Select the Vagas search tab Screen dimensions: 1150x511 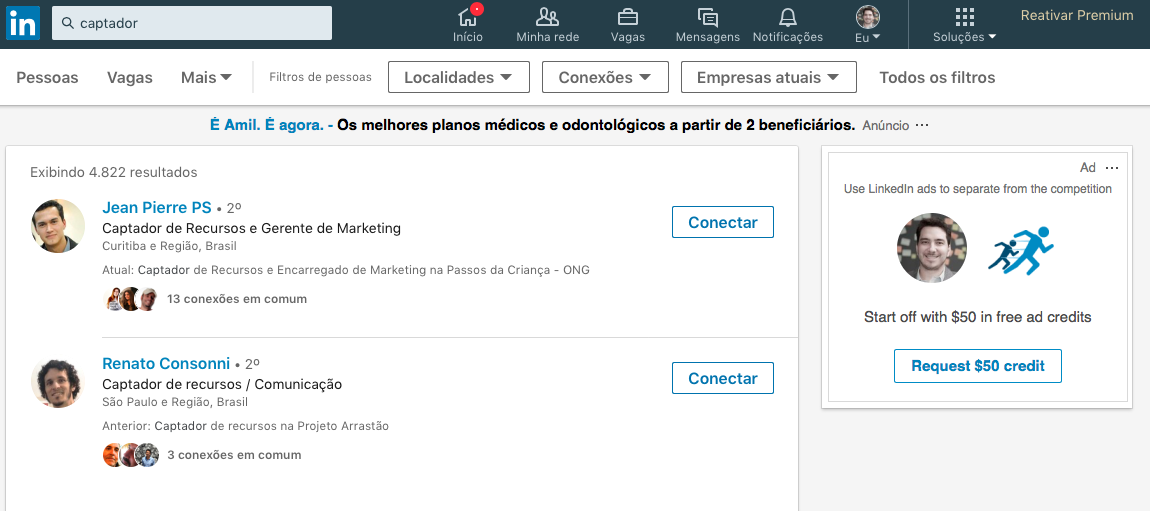[130, 77]
